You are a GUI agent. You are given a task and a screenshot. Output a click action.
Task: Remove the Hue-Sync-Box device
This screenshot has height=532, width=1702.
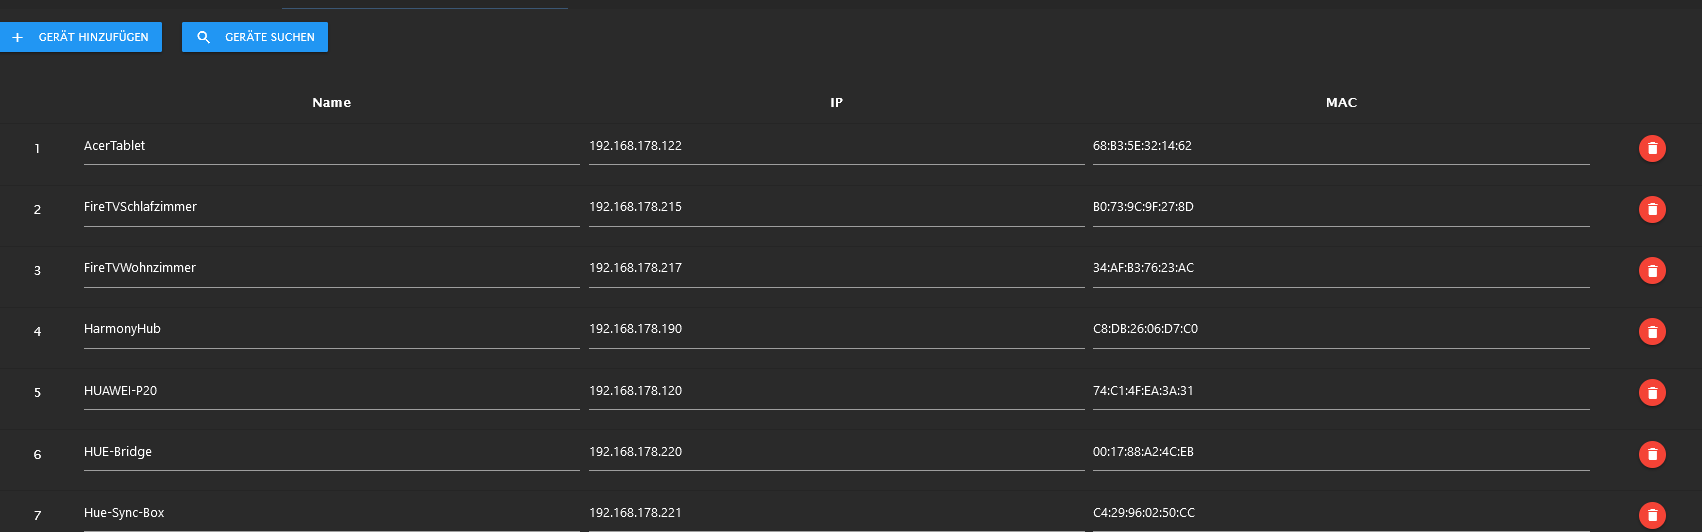pyautogui.click(x=1652, y=515)
